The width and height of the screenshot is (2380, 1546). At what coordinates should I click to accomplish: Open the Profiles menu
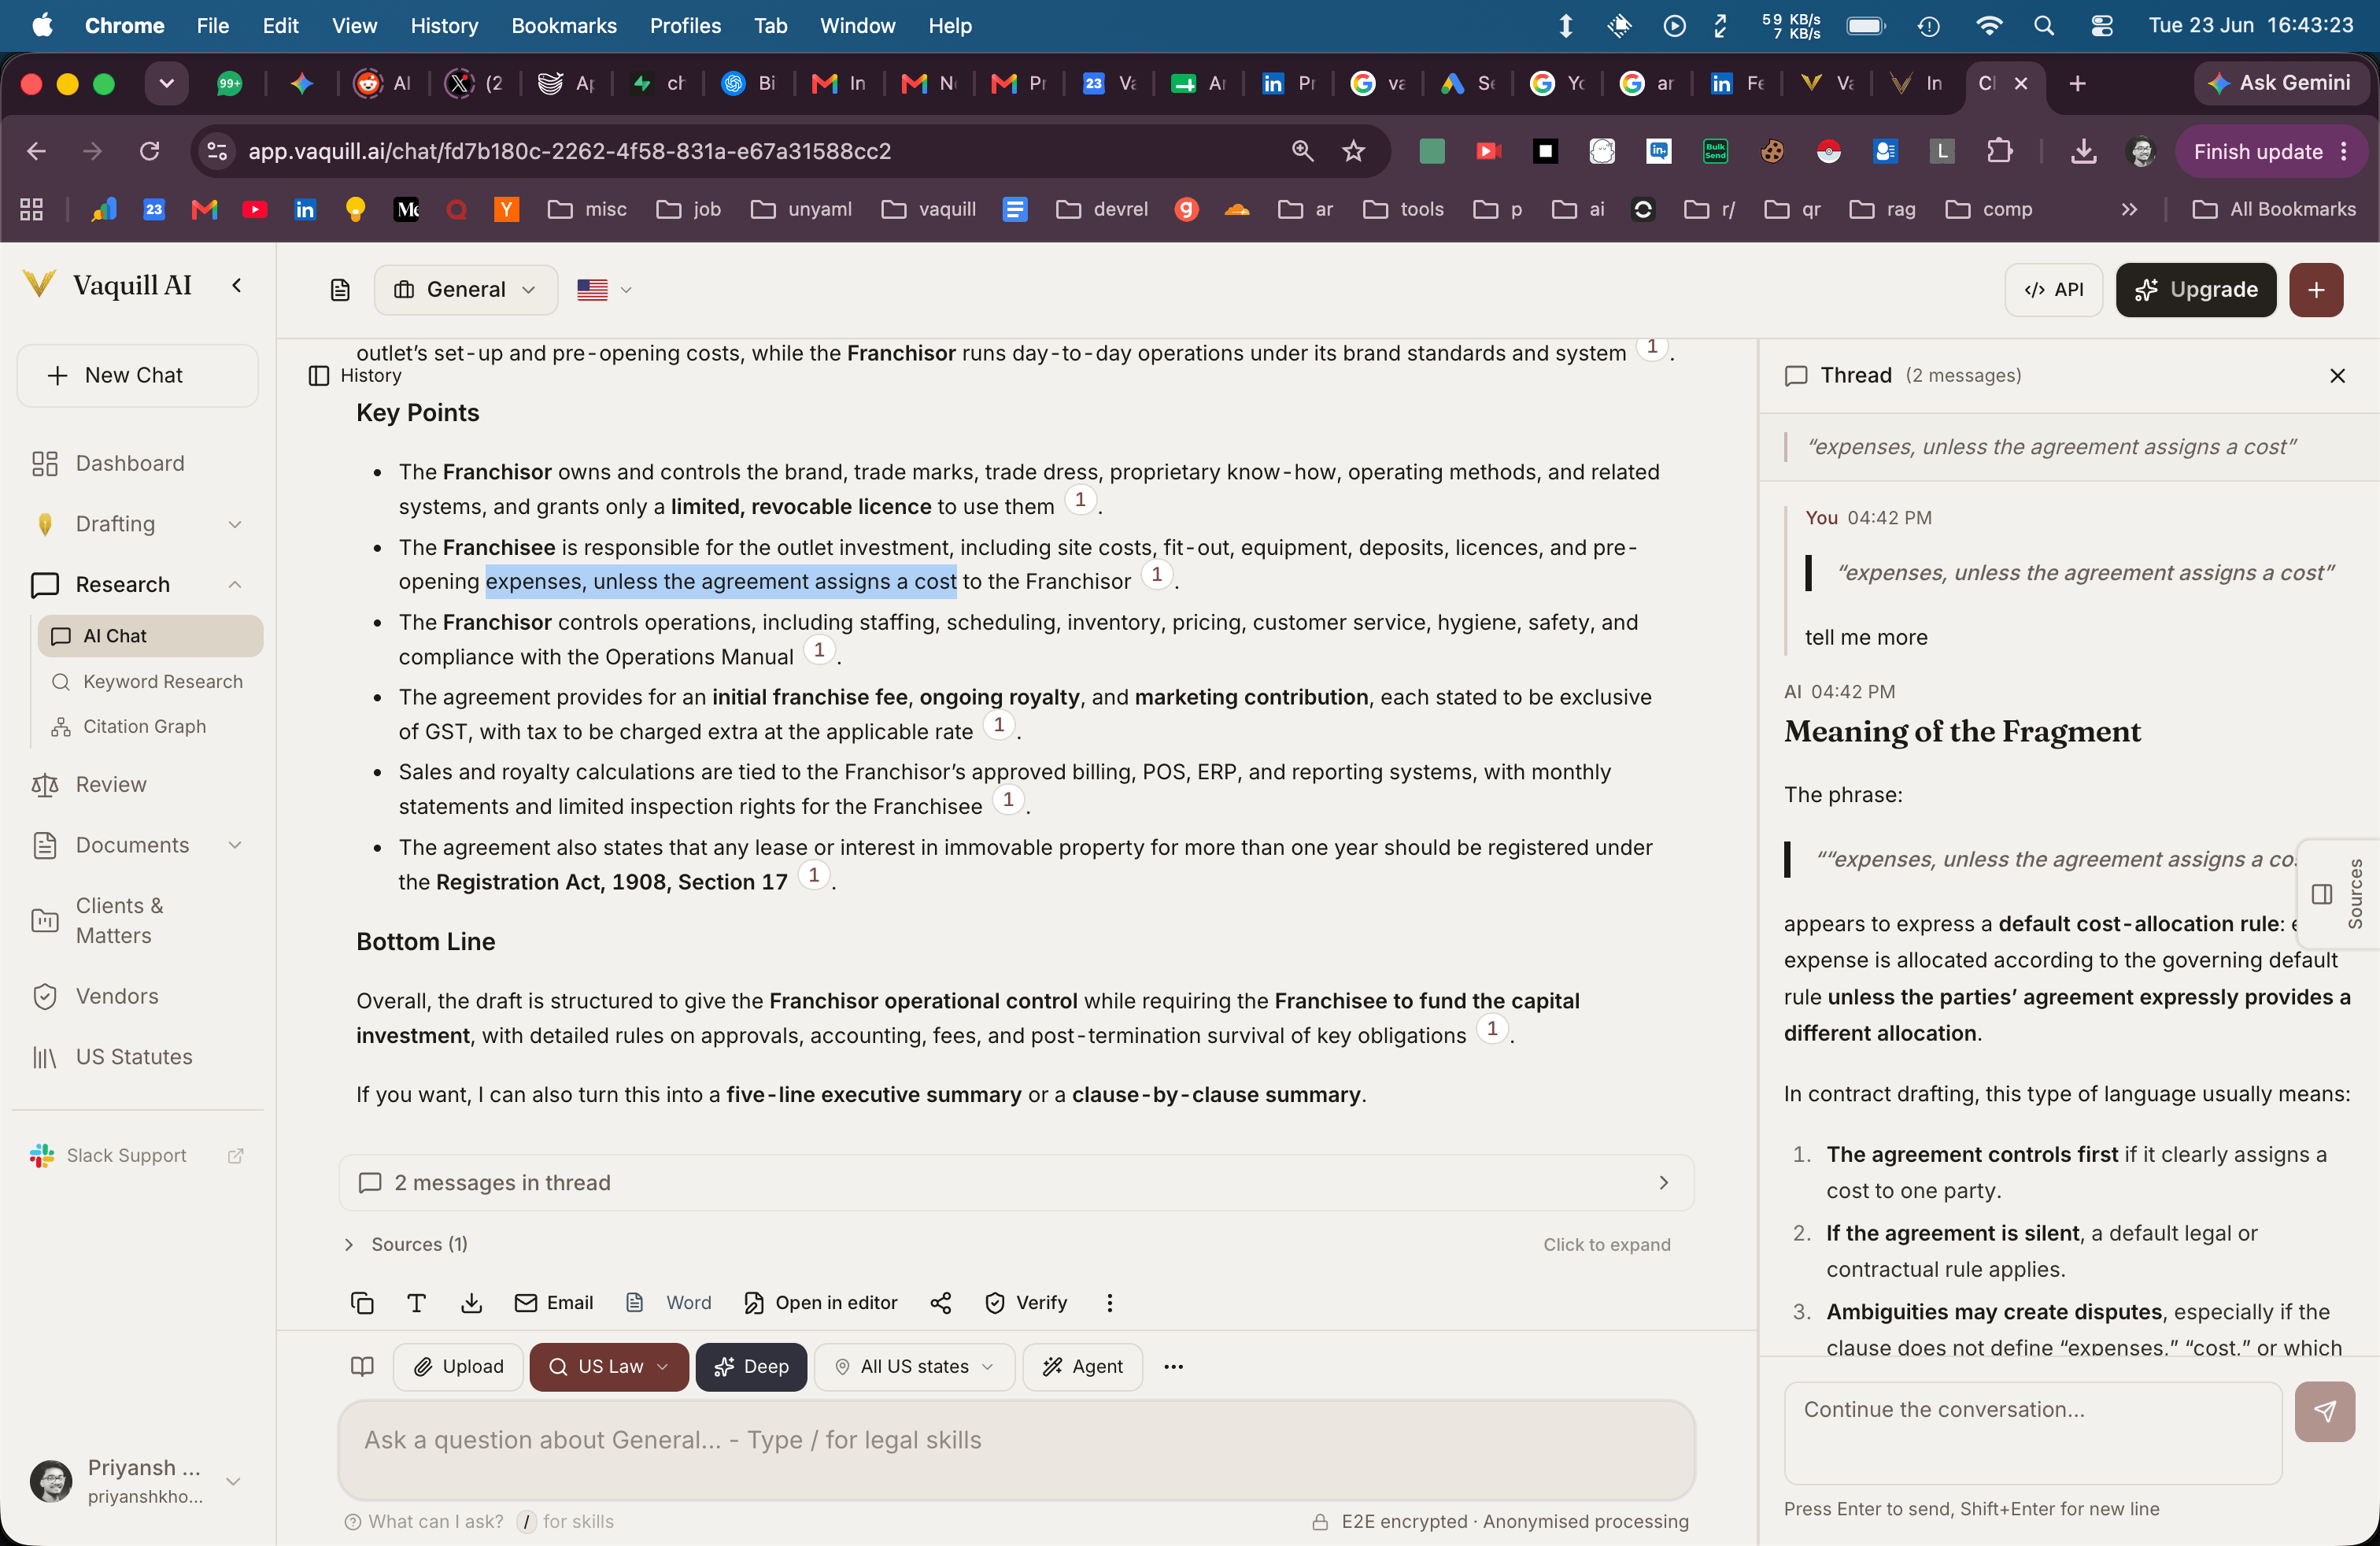685,26
